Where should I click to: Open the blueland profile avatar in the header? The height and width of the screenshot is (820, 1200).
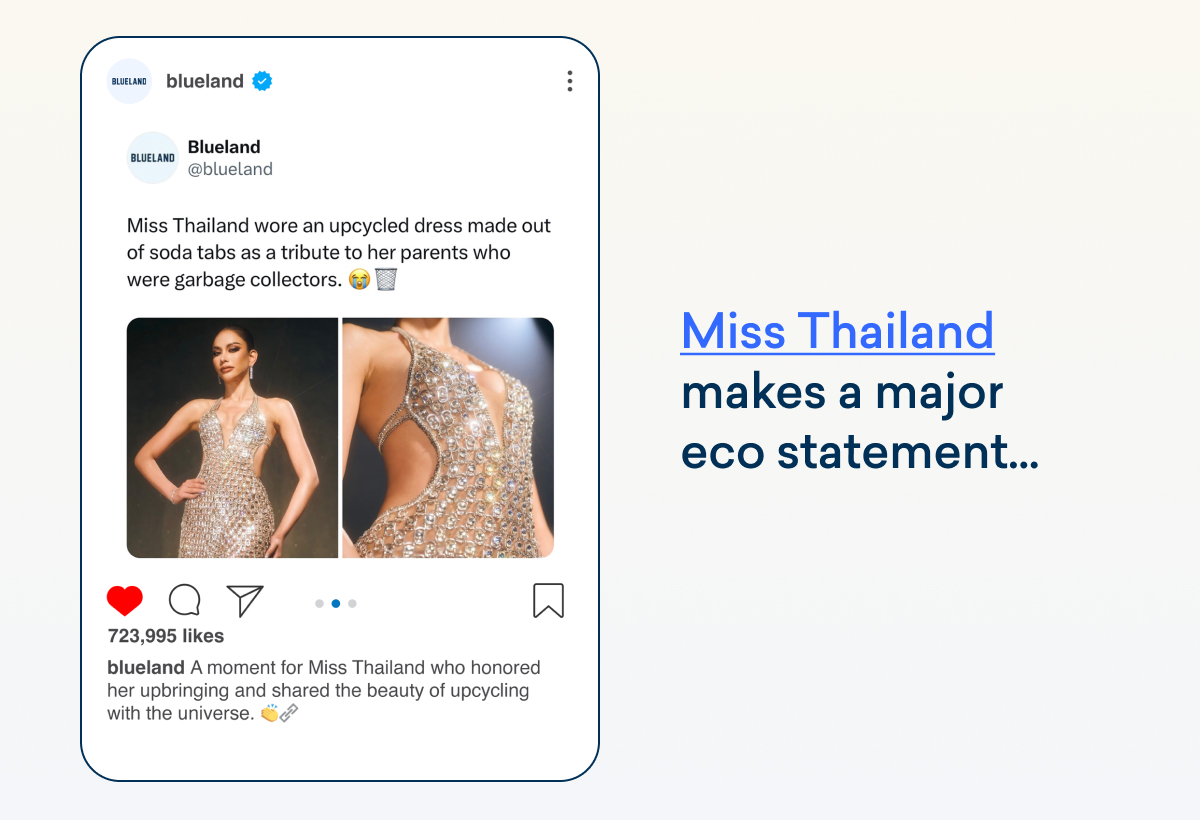point(129,81)
